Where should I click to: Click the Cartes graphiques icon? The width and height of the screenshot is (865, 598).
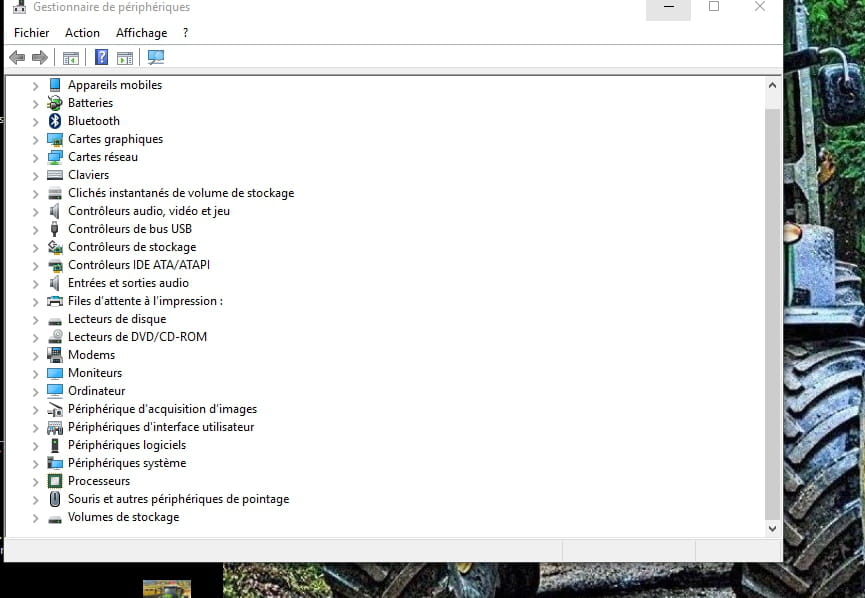pyautogui.click(x=55, y=139)
